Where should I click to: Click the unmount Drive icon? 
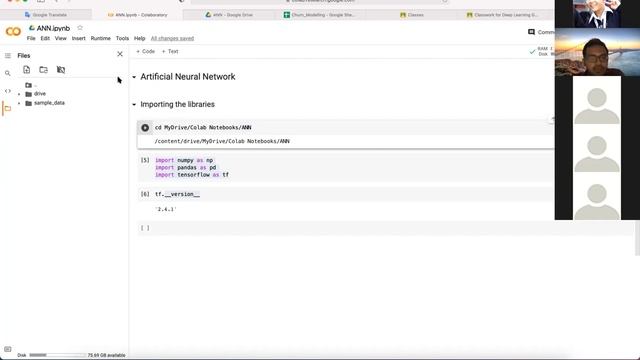[61, 70]
